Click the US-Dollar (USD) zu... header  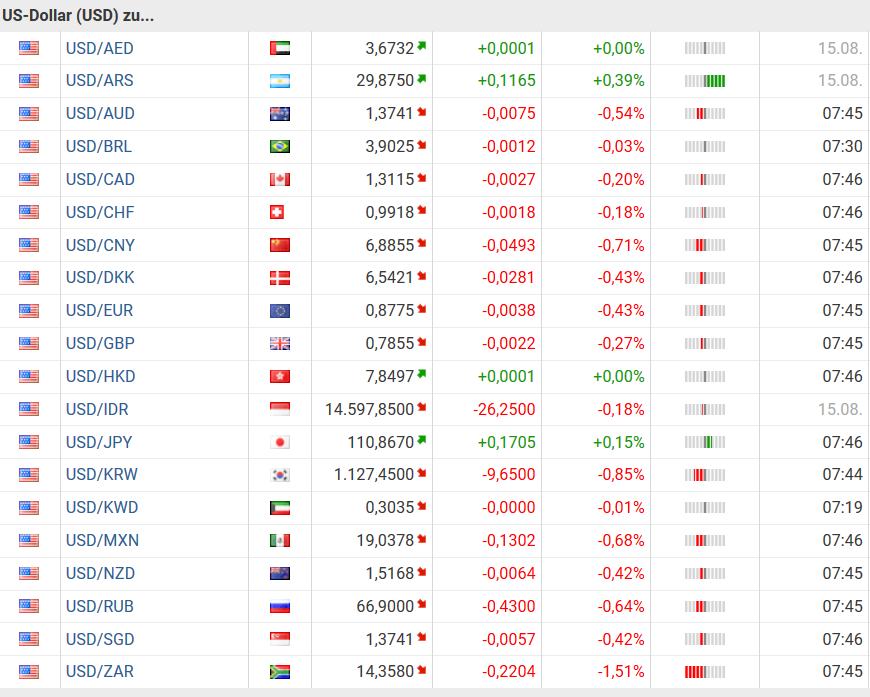78,16
